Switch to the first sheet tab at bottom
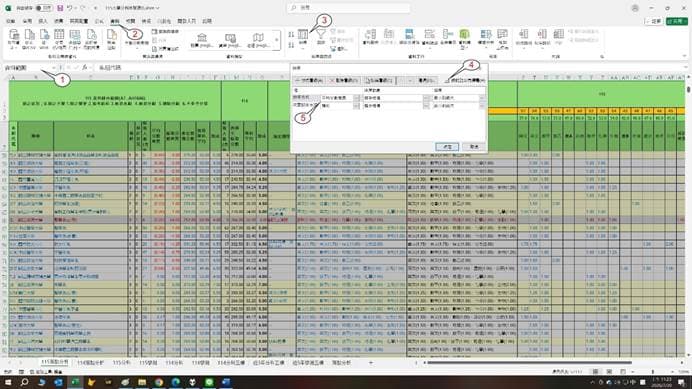 (x=55, y=363)
